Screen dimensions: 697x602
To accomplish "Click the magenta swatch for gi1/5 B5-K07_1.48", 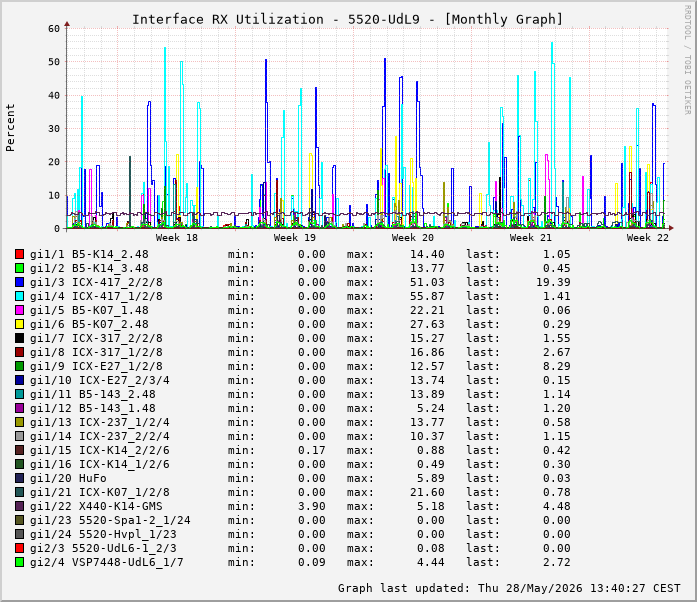I will click(x=19, y=310).
